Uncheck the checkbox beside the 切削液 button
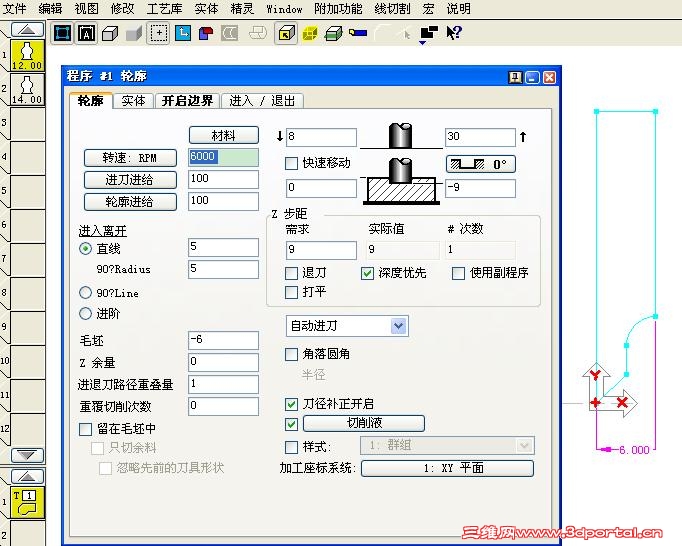This screenshot has width=682, height=546. 291,424
